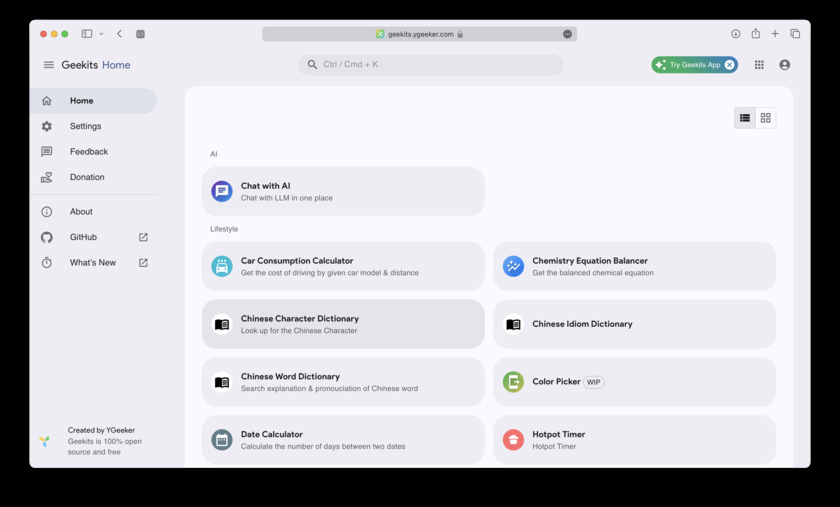The width and height of the screenshot is (840, 507).
Task: Open Safari downloads icon
Action: (x=736, y=34)
